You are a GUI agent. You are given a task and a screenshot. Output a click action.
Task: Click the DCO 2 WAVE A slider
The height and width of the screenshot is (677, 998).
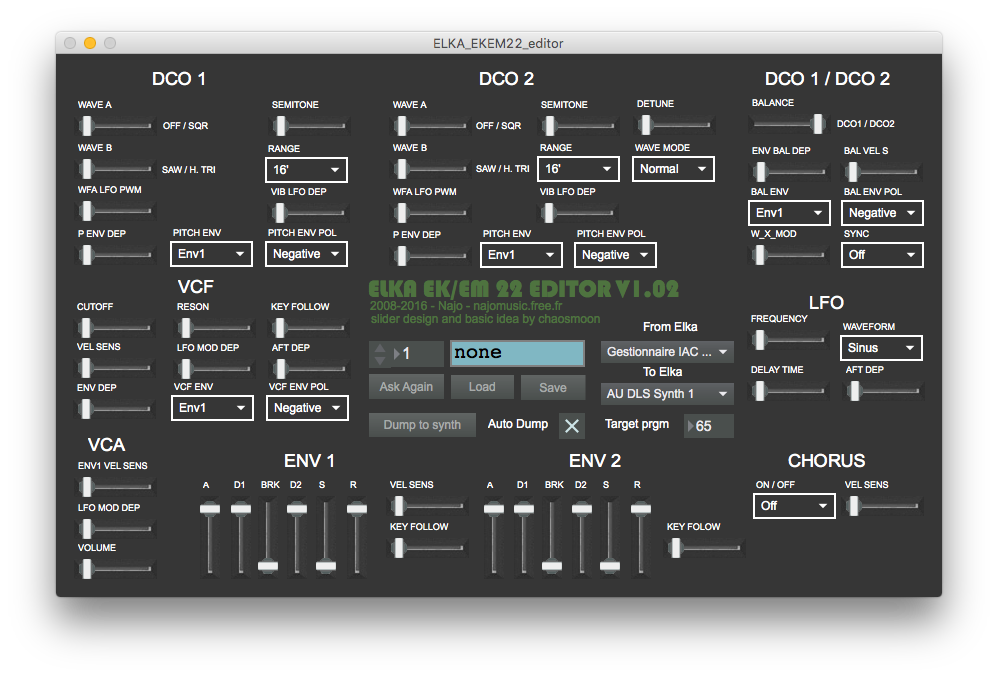coord(430,126)
